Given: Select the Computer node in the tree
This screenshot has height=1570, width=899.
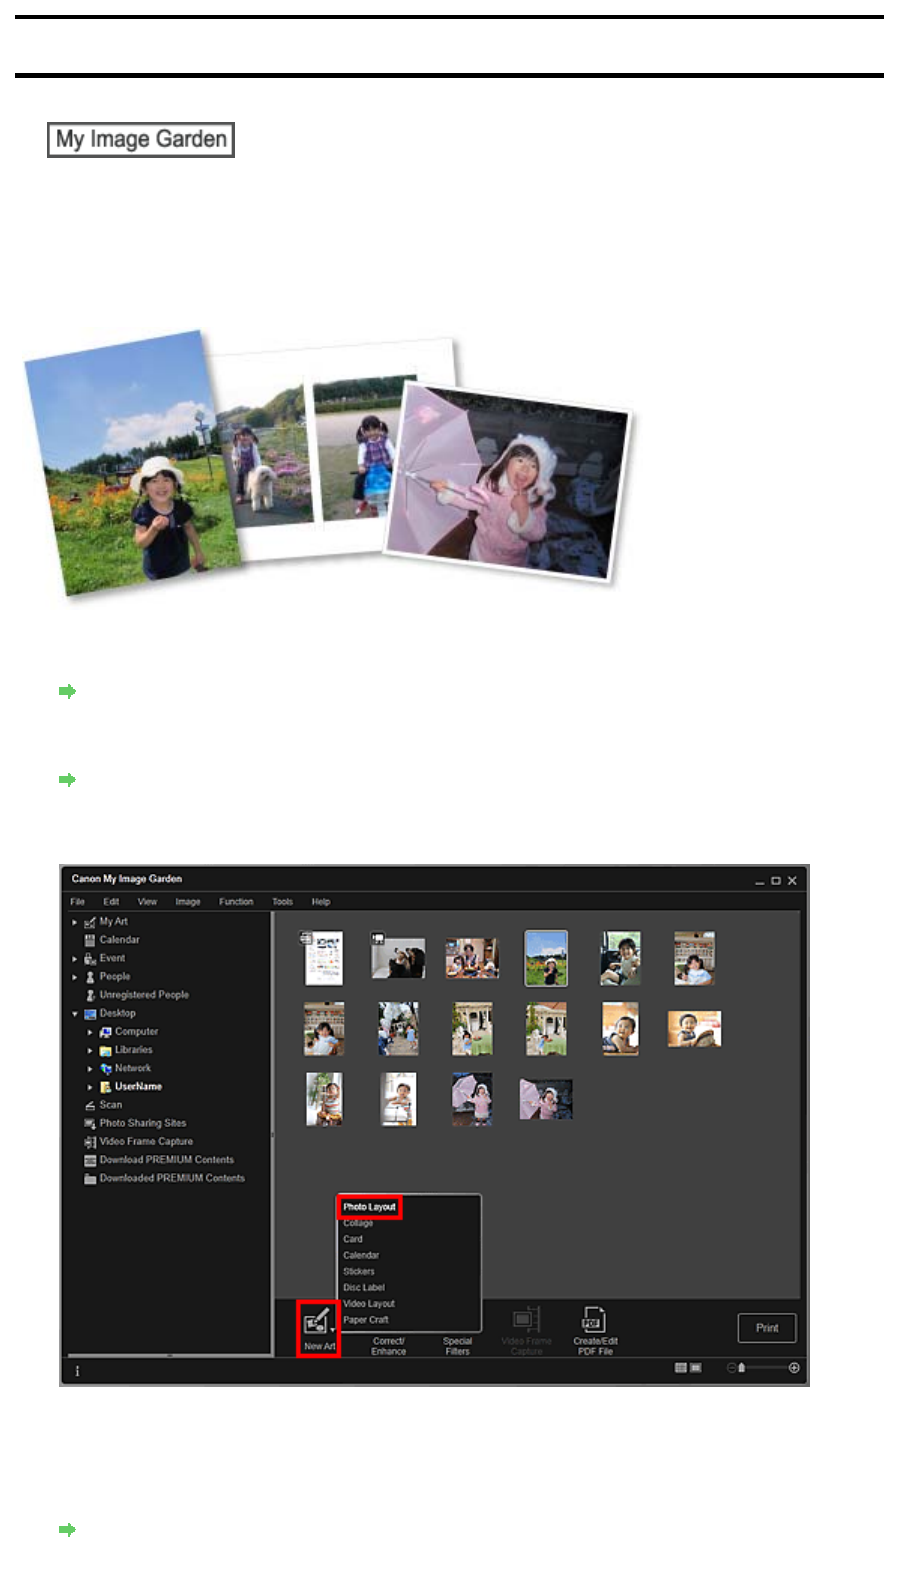Looking at the screenshot, I should 136,1031.
